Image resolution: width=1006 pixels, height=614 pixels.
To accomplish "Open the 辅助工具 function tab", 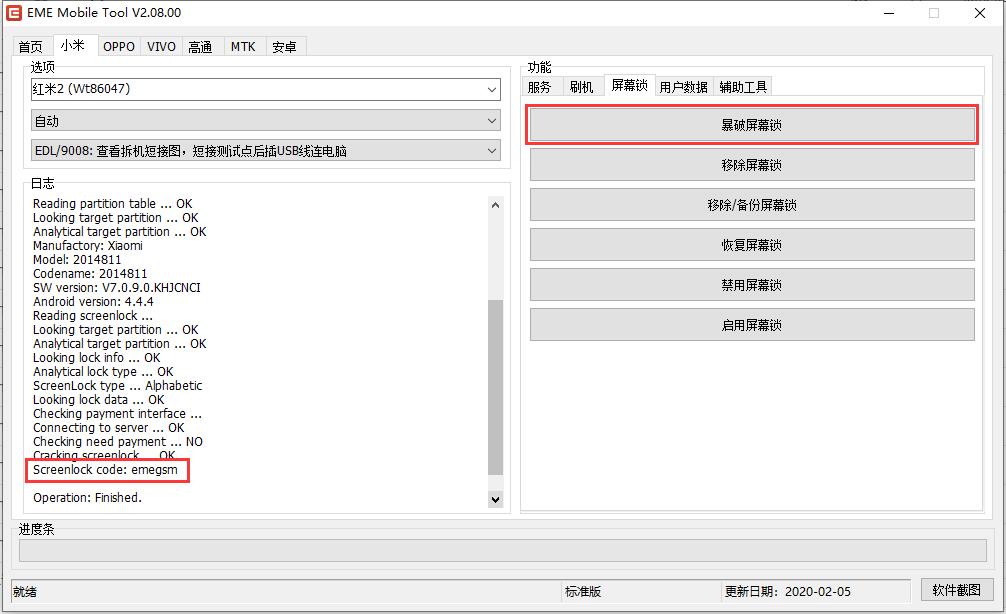I will tap(743, 87).
